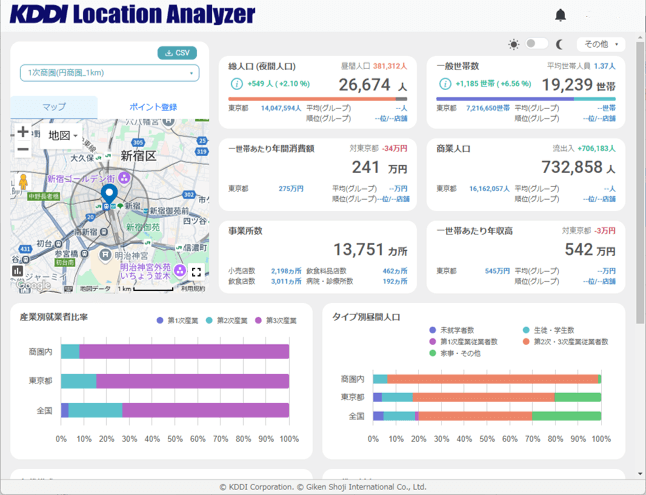Click the moon dark-mode icon
The width and height of the screenshot is (646, 495).
pyautogui.click(x=559, y=44)
